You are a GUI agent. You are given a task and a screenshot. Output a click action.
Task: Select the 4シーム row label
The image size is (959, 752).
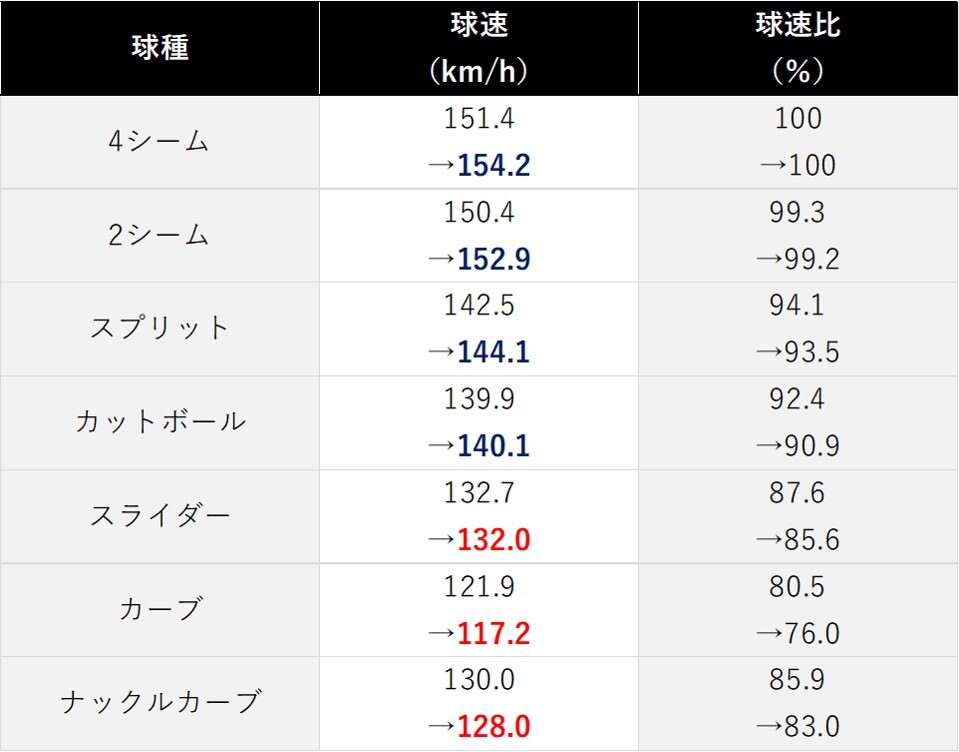[x=158, y=141]
